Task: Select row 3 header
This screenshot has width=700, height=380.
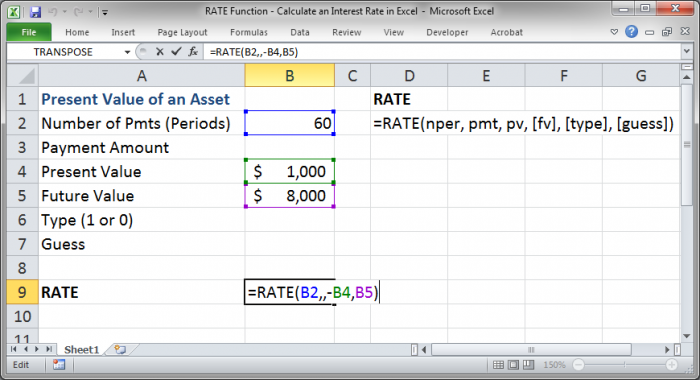Action: pyautogui.click(x=22, y=147)
